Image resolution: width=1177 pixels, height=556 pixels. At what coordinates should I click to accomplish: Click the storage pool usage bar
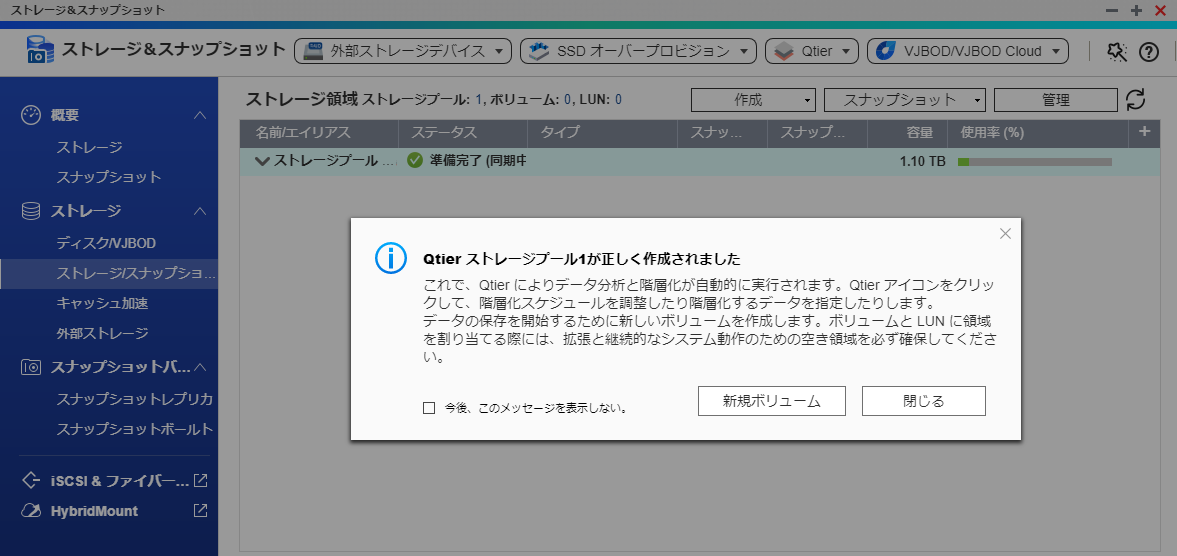pyautogui.click(x=1034, y=161)
